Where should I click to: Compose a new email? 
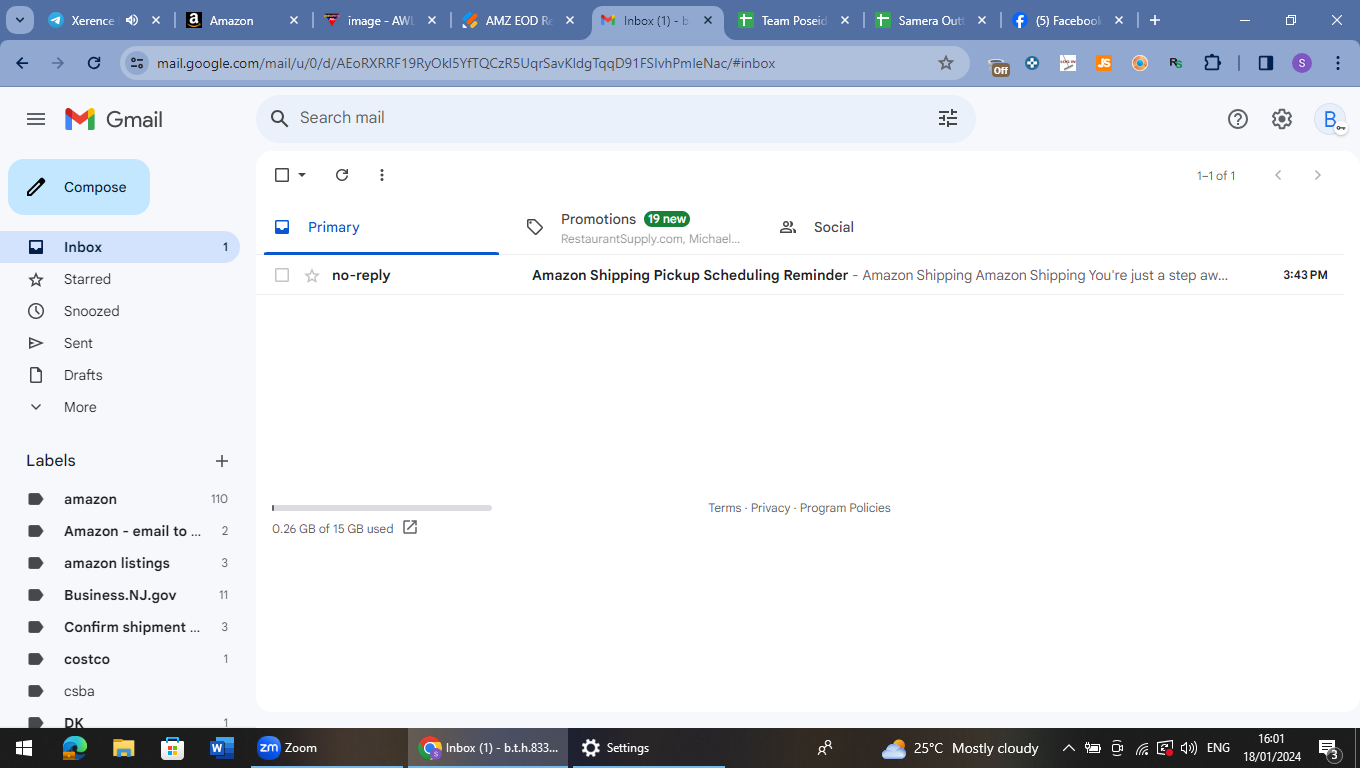point(79,187)
